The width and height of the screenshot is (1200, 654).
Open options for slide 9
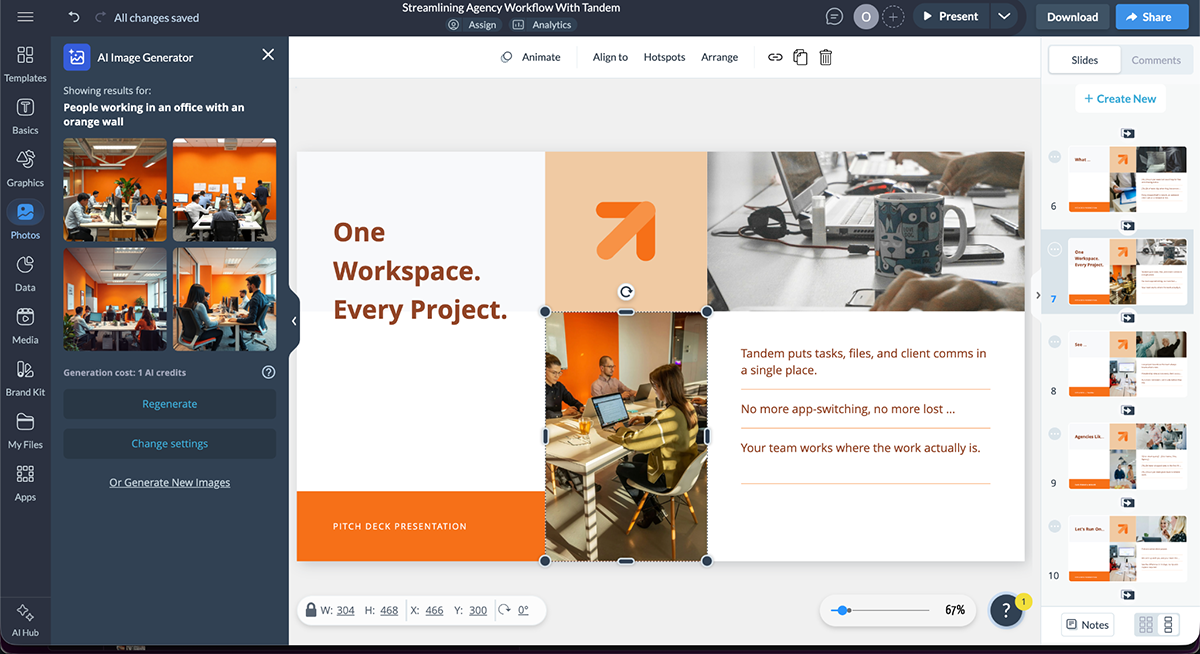[x=1054, y=434]
